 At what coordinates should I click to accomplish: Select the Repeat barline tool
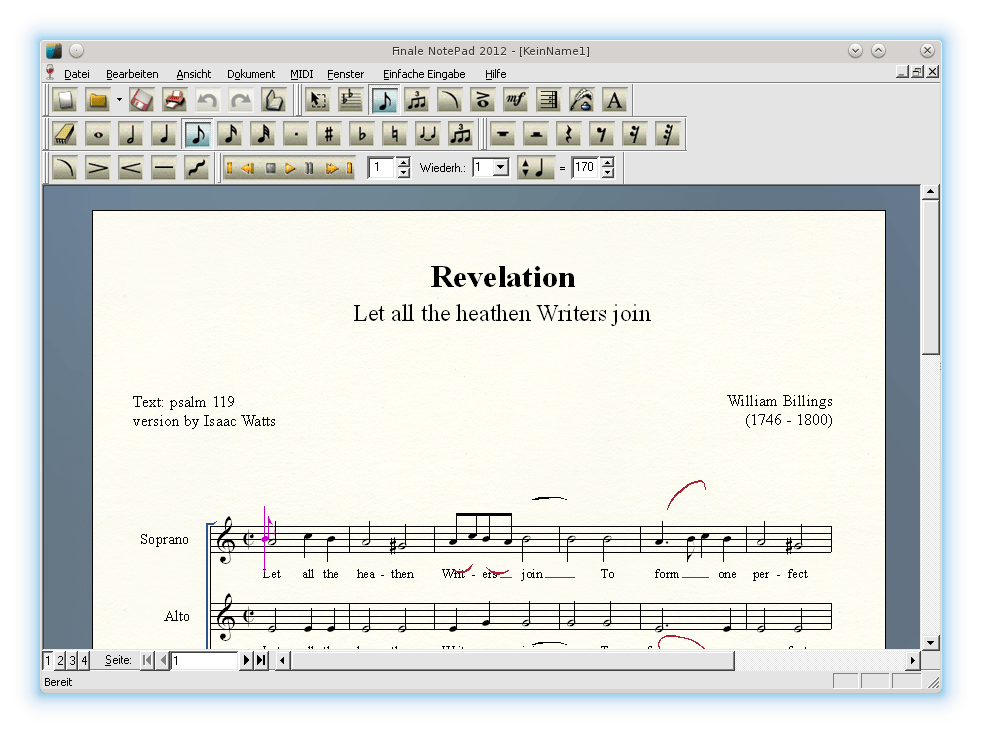(549, 100)
